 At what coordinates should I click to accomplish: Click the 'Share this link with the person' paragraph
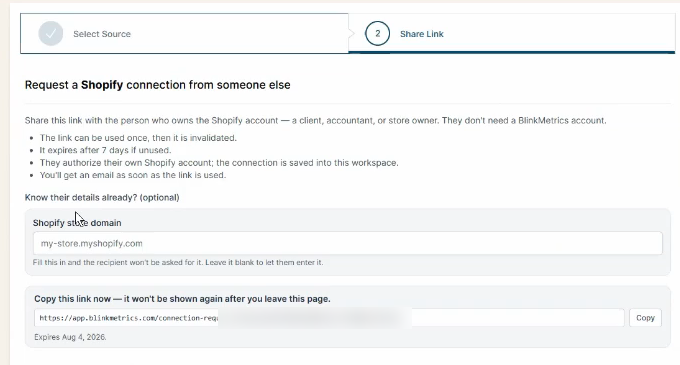point(315,120)
